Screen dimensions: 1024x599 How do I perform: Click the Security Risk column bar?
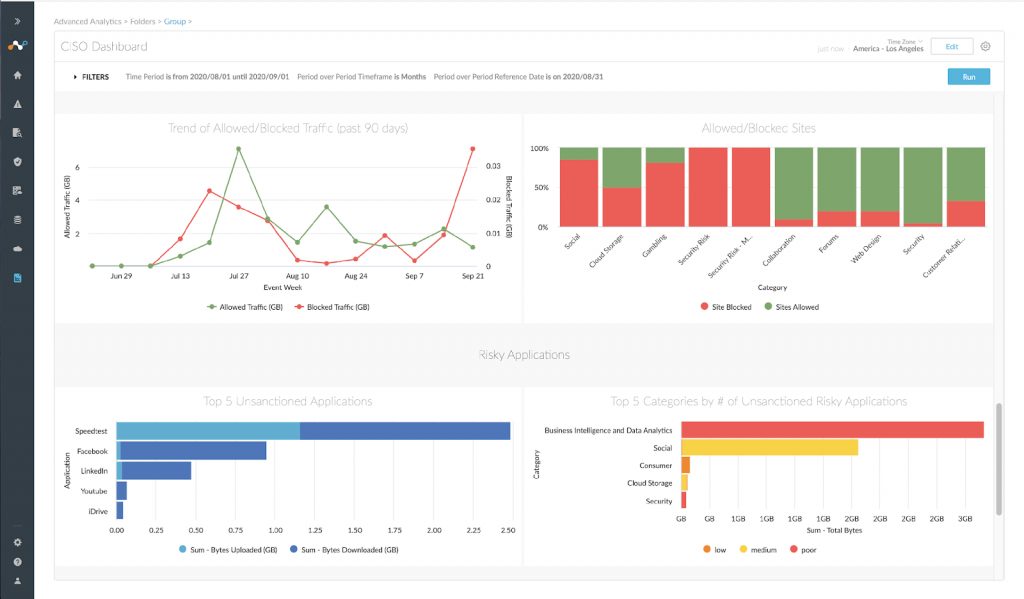click(x=708, y=187)
